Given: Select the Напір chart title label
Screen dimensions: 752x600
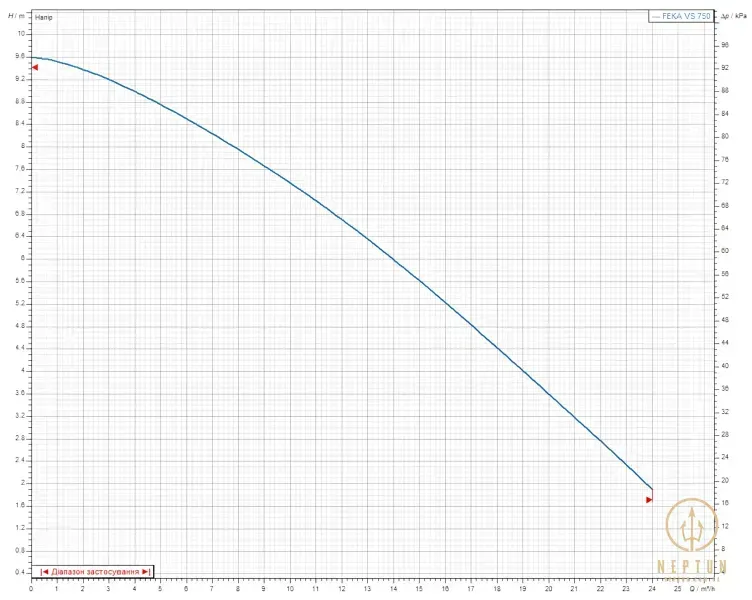Looking at the screenshot, I should [44, 17].
